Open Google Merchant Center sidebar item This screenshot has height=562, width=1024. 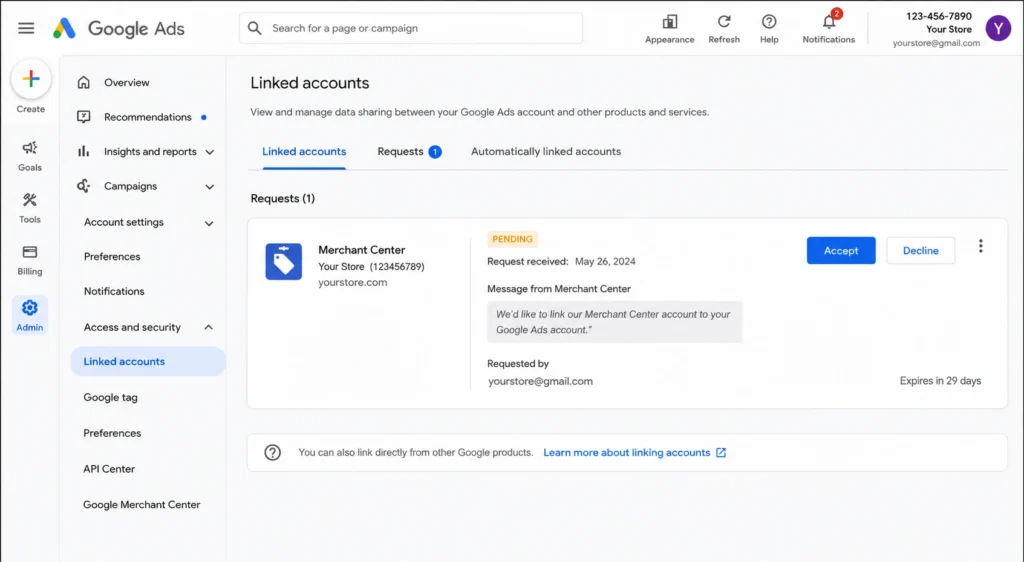click(142, 505)
